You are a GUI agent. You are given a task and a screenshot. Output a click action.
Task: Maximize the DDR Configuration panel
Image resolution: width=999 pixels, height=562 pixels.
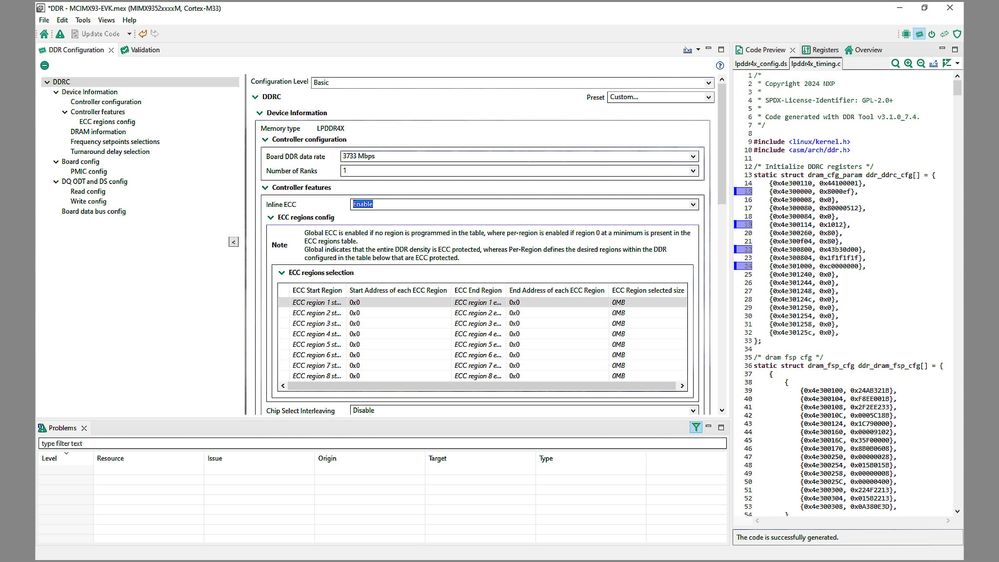[x=721, y=49]
